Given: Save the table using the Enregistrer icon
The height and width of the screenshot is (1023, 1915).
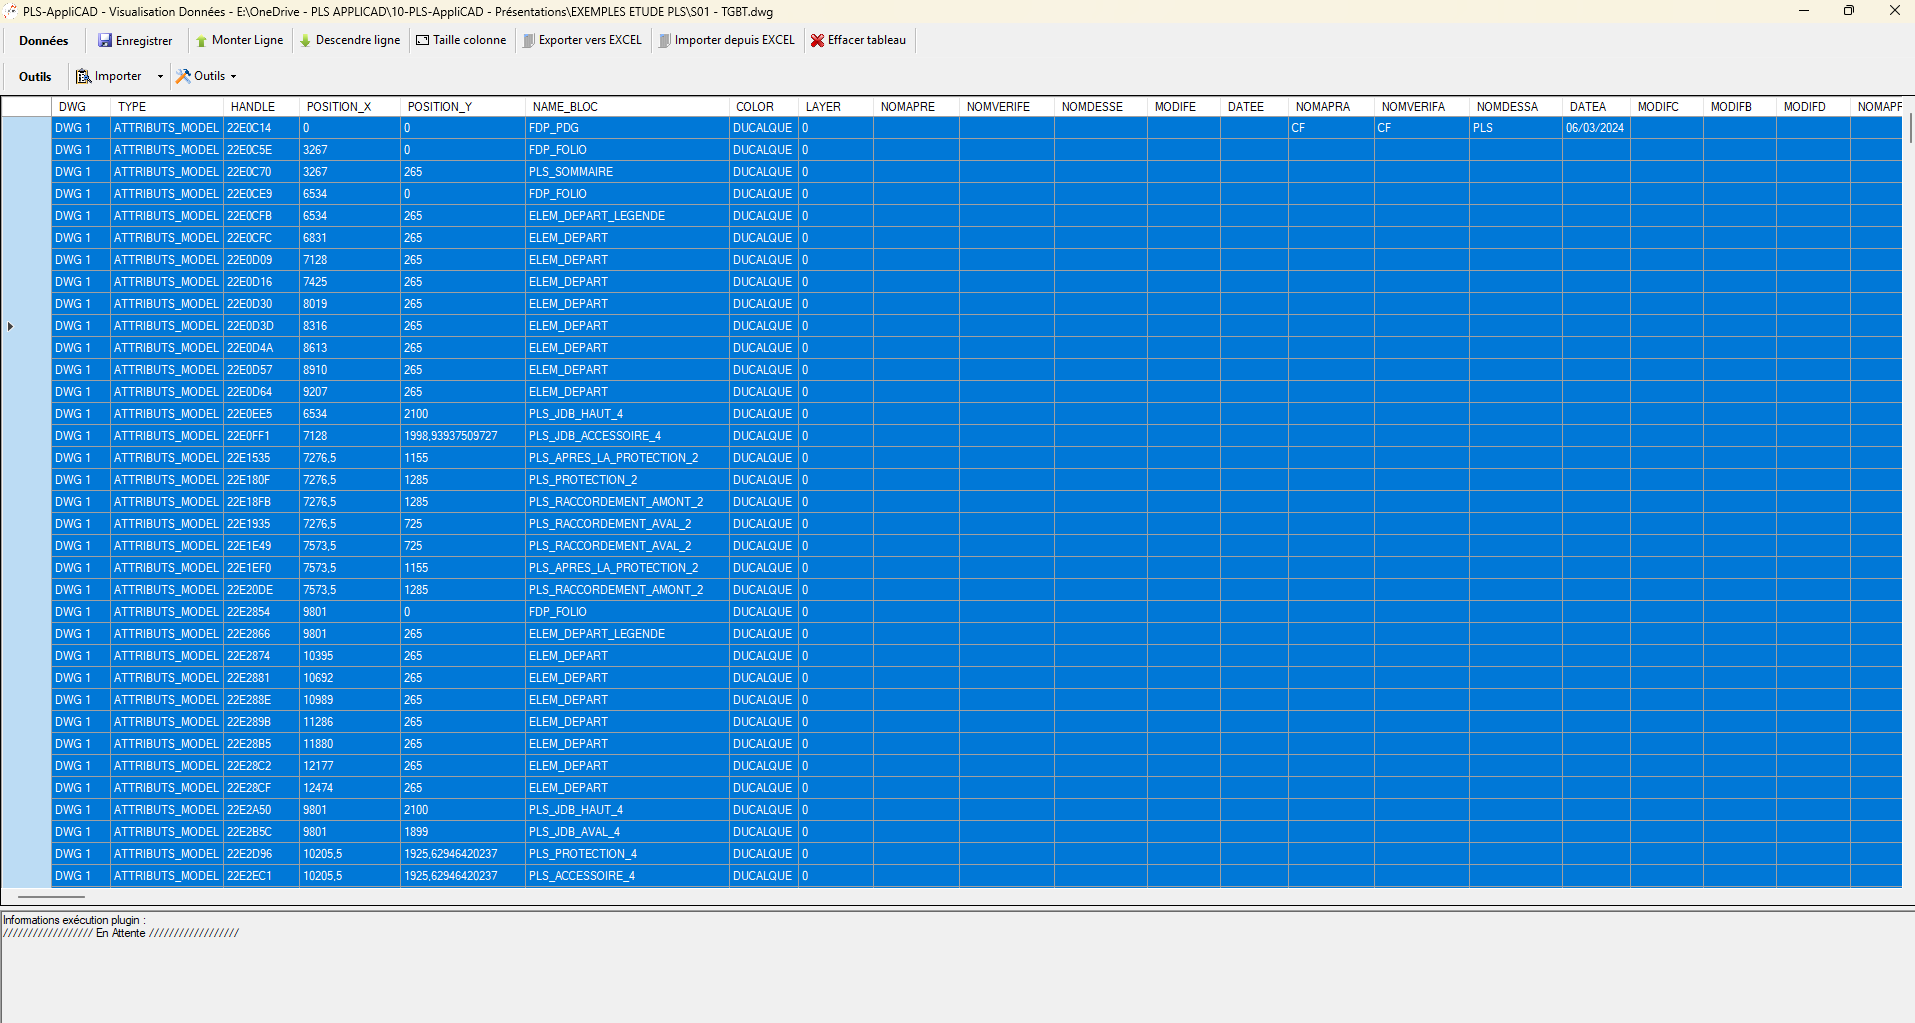Looking at the screenshot, I should pos(105,40).
